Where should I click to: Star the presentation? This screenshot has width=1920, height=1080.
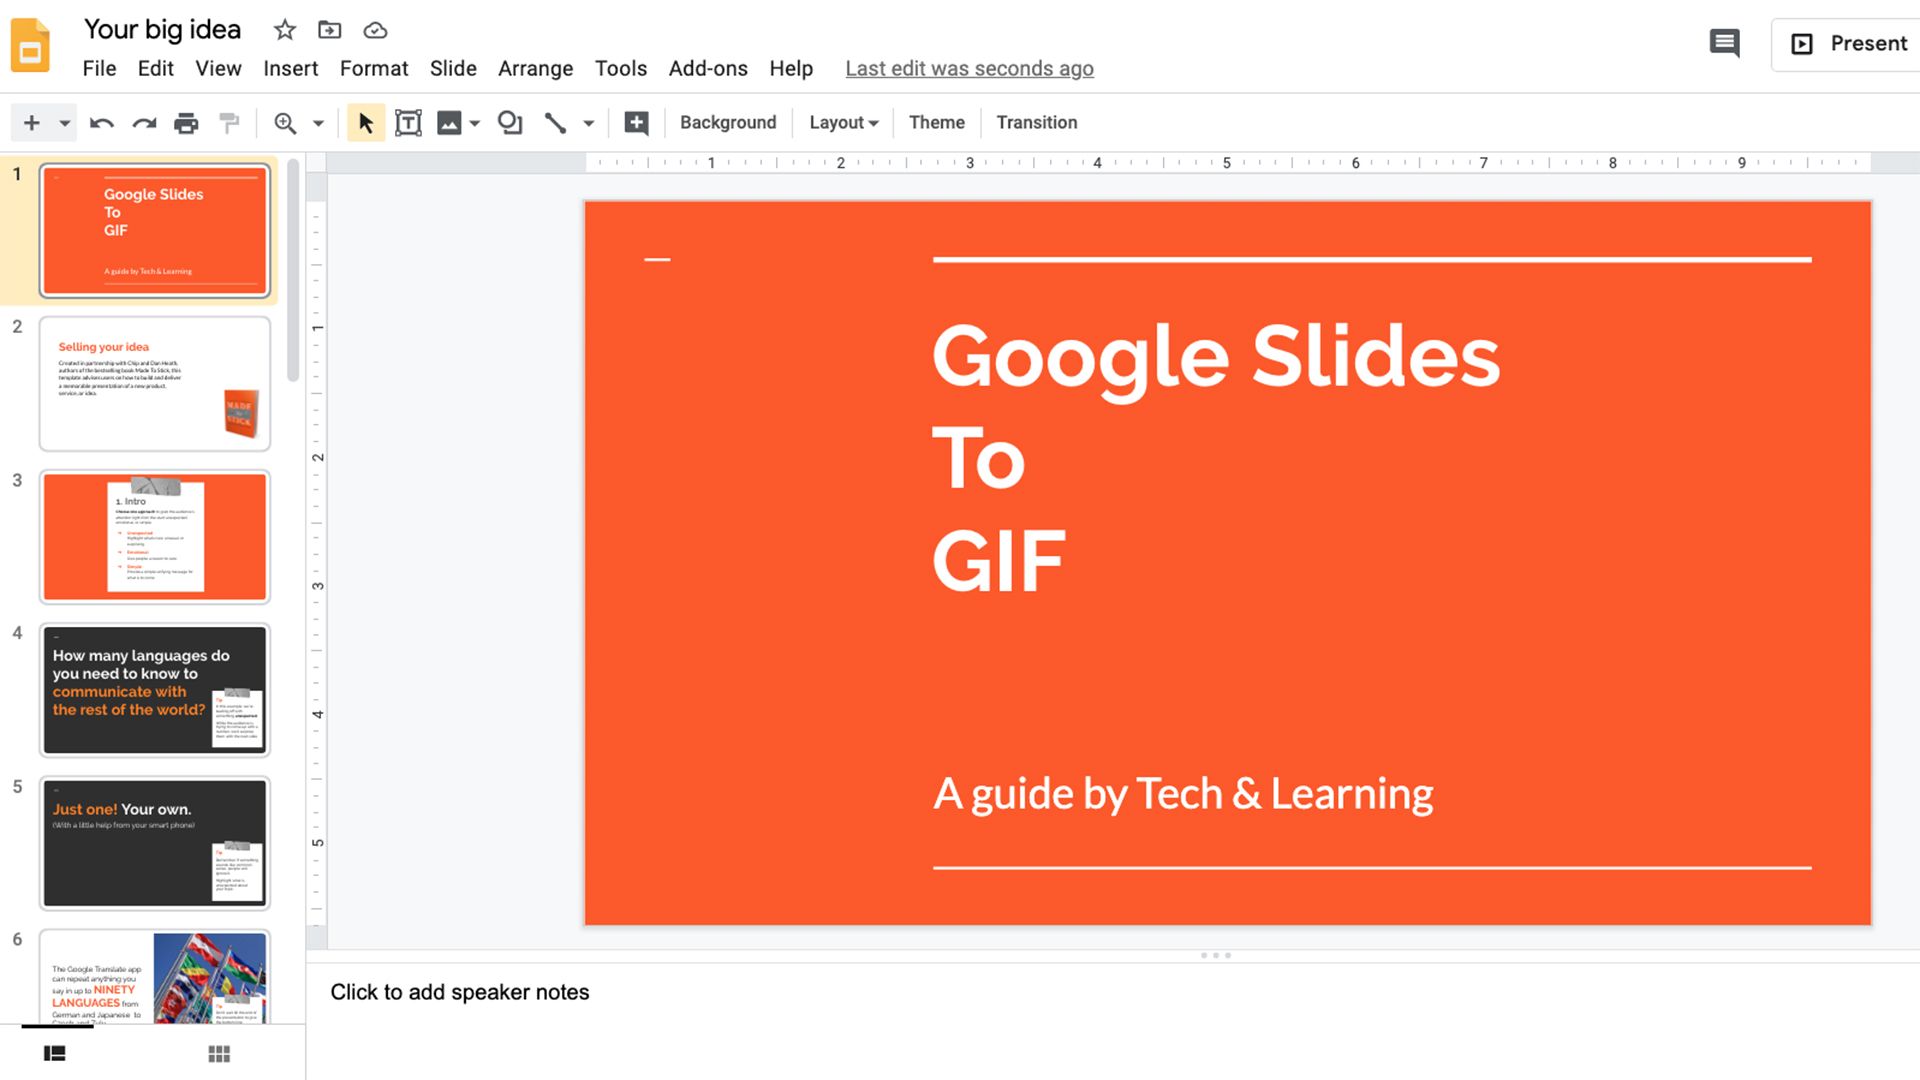284,30
